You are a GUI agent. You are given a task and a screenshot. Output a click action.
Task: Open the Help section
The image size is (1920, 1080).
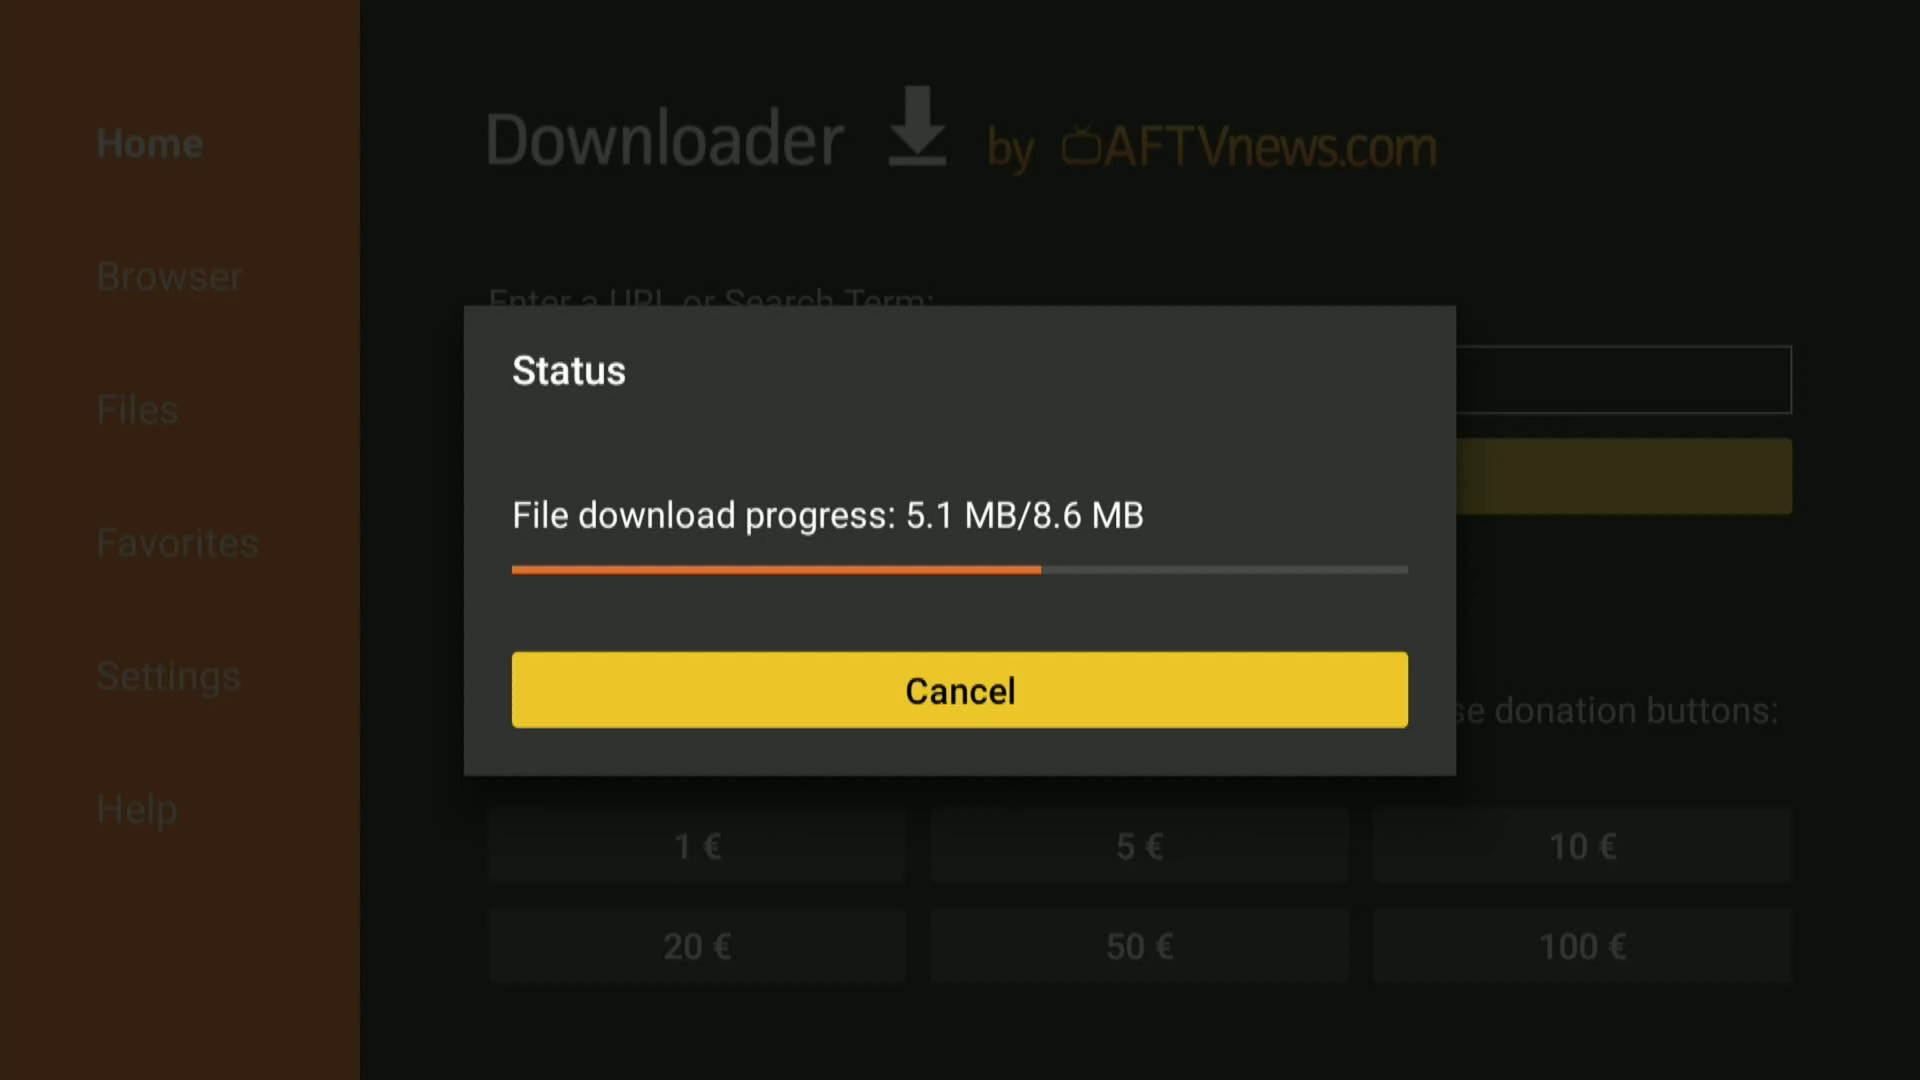[136, 809]
